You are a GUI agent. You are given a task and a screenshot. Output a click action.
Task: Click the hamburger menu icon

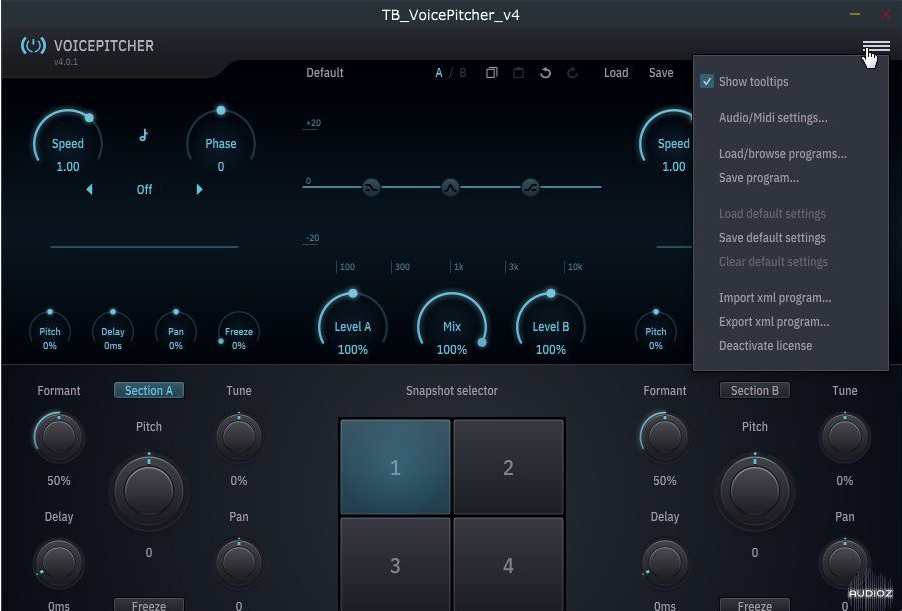coord(876,47)
